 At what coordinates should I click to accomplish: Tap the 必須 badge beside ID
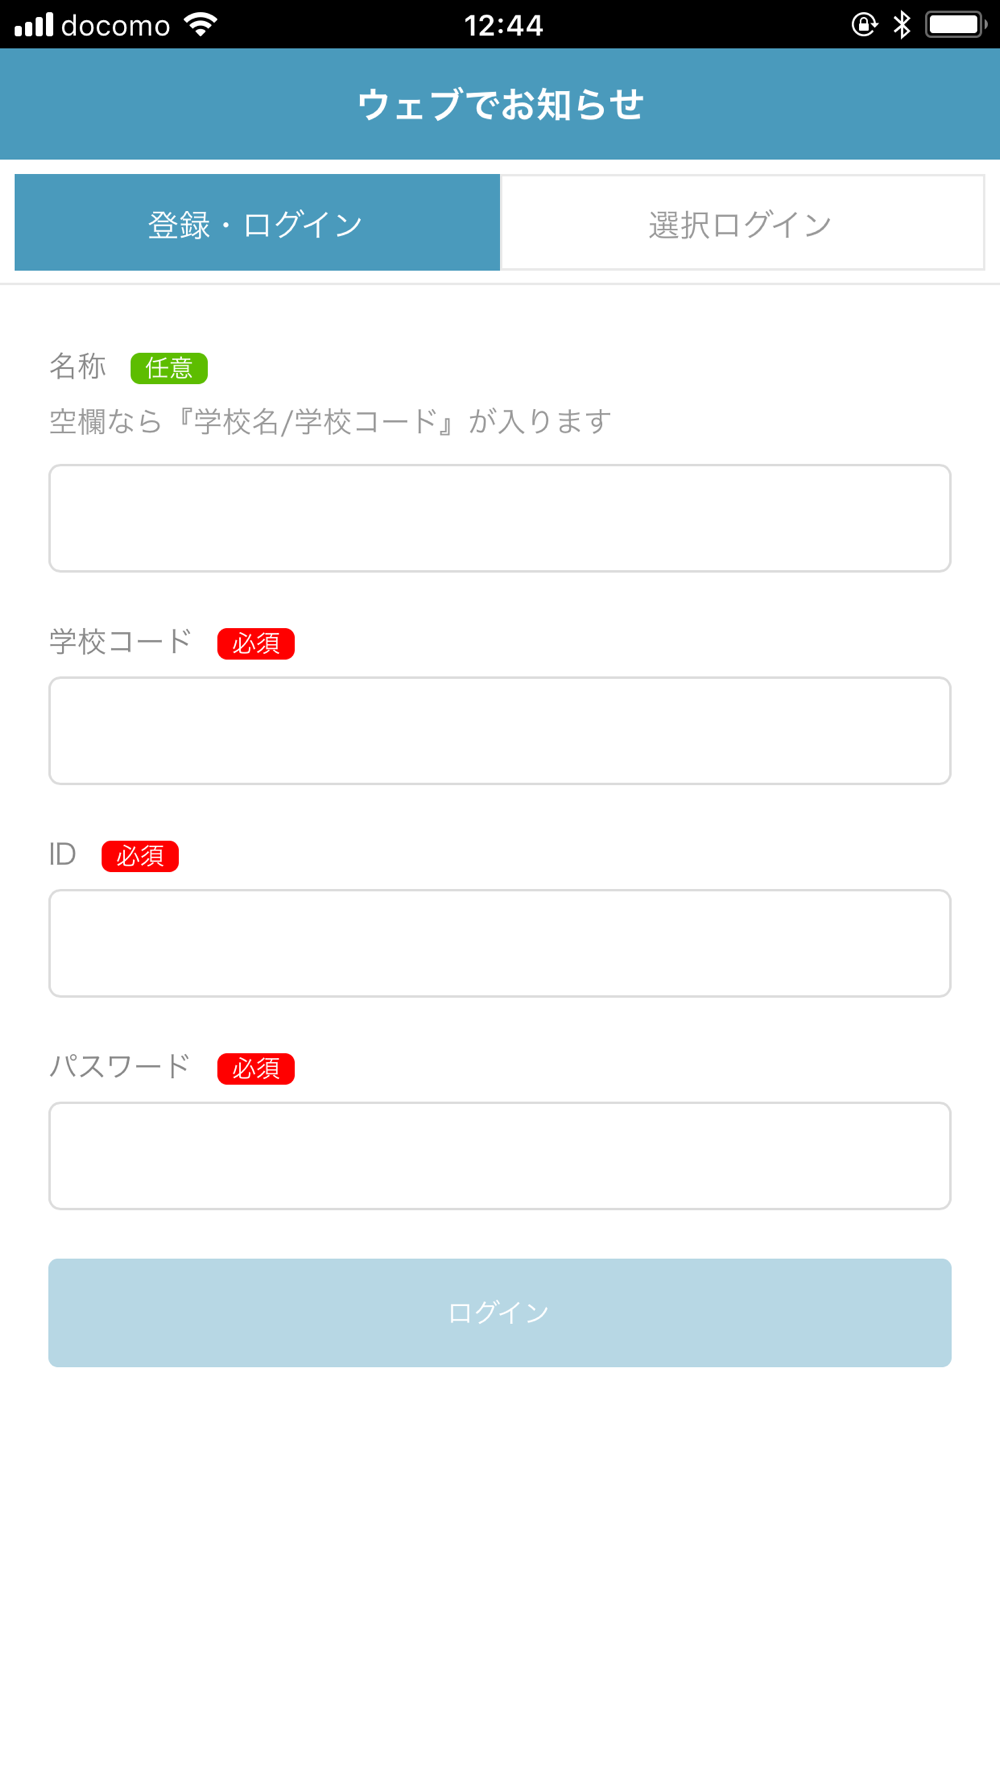pos(140,856)
